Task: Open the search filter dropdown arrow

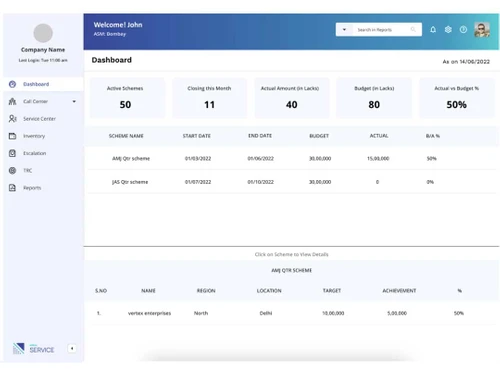Action: [344, 30]
